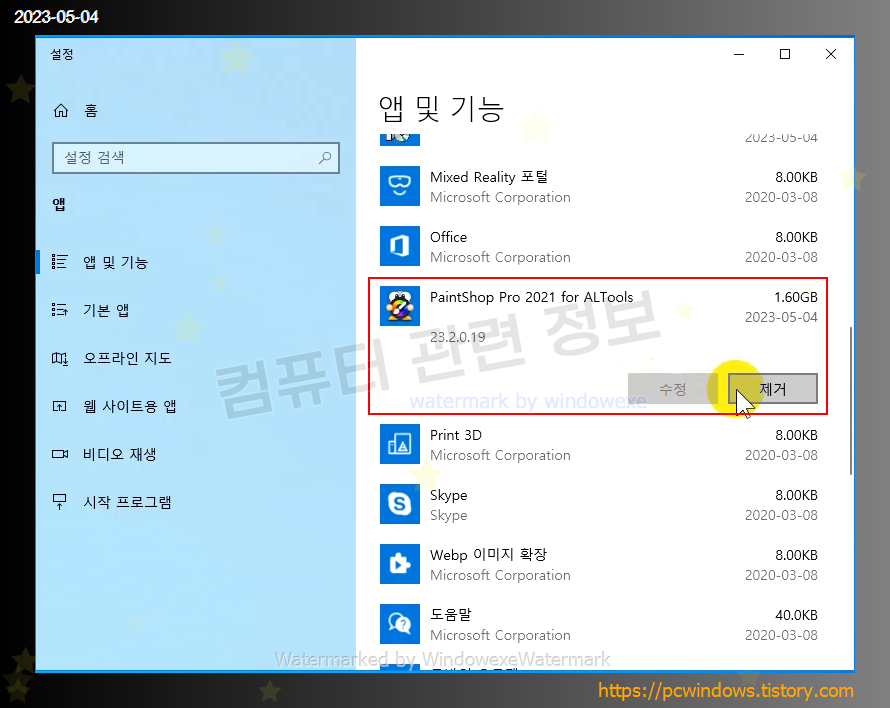890x708 pixels.
Task: Click the PaintShop Pro 2021 app icon
Action: pyautogui.click(x=400, y=306)
